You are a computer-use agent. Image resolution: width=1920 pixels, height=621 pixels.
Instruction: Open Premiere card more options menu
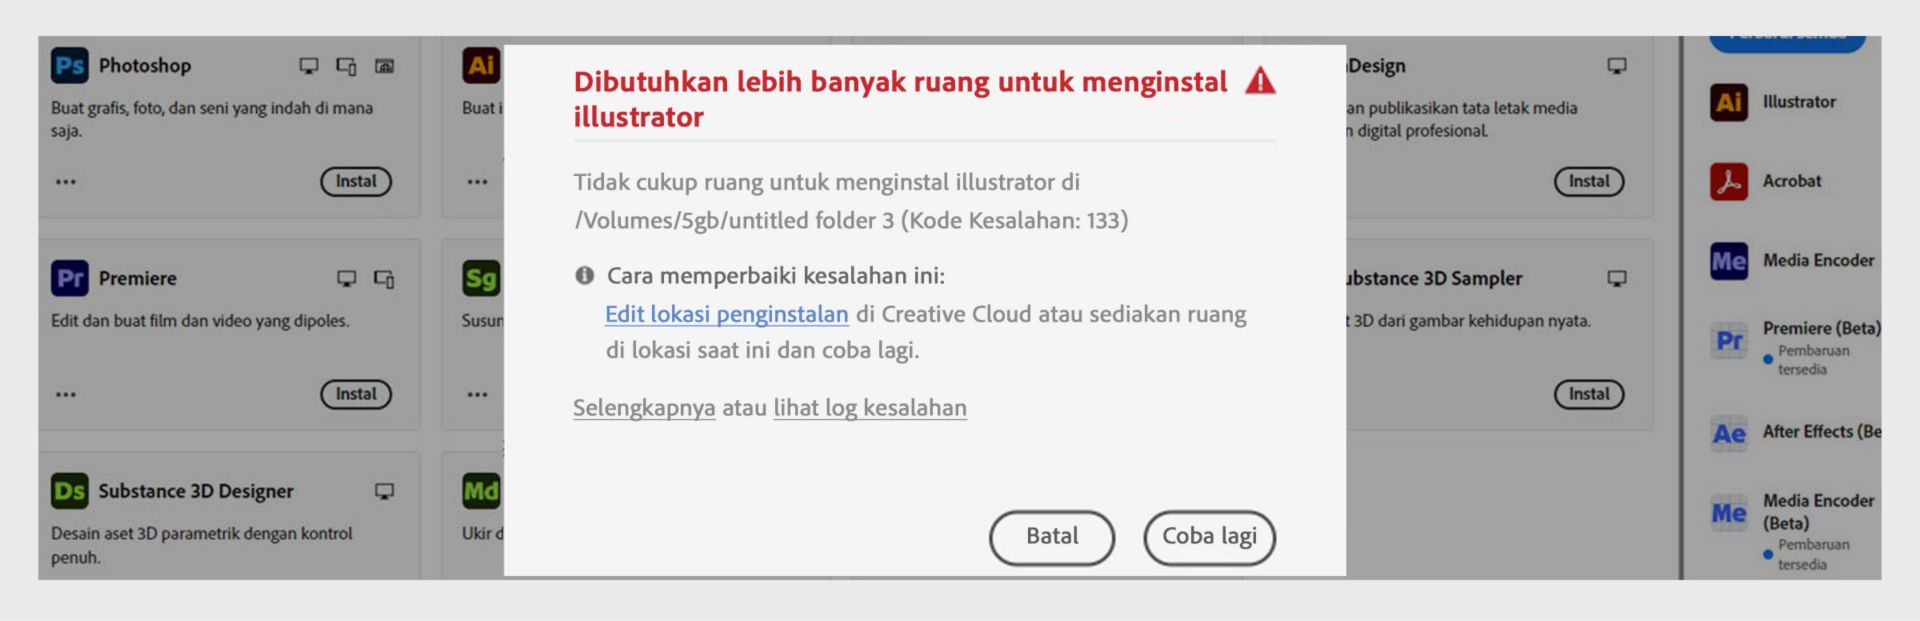pyautogui.click(x=66, y=394)
